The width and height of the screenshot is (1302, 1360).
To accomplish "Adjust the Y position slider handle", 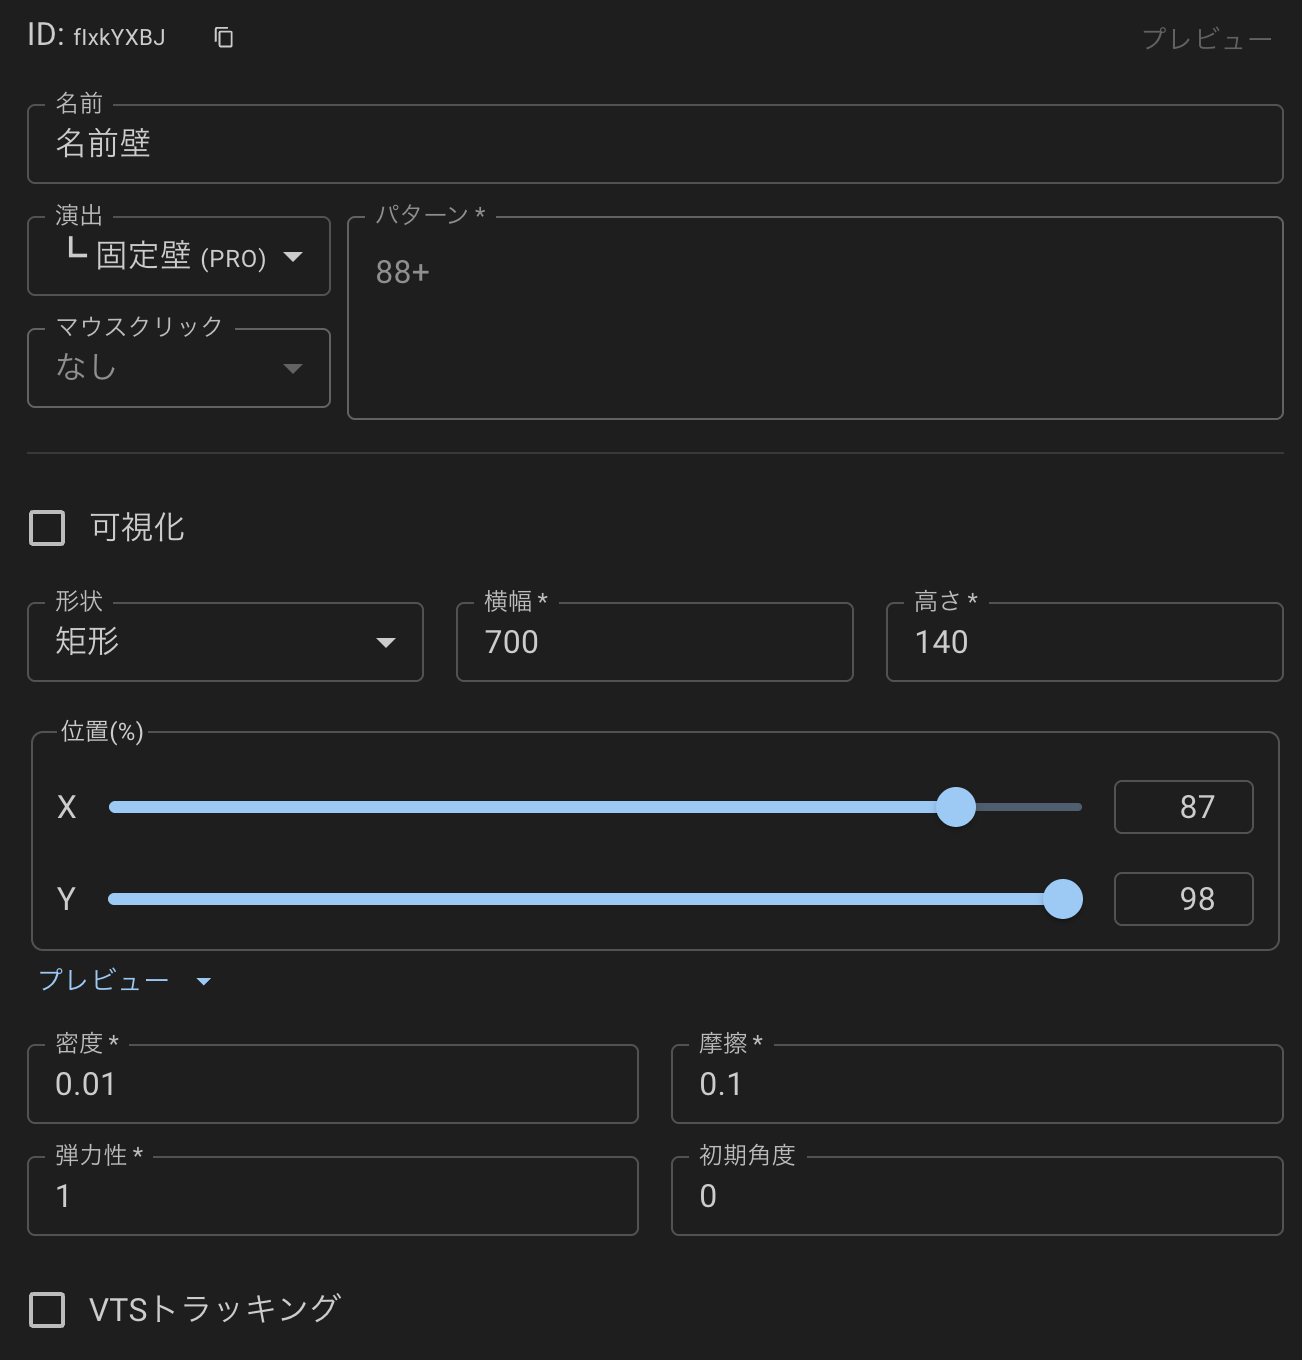I will (1064, 899).
